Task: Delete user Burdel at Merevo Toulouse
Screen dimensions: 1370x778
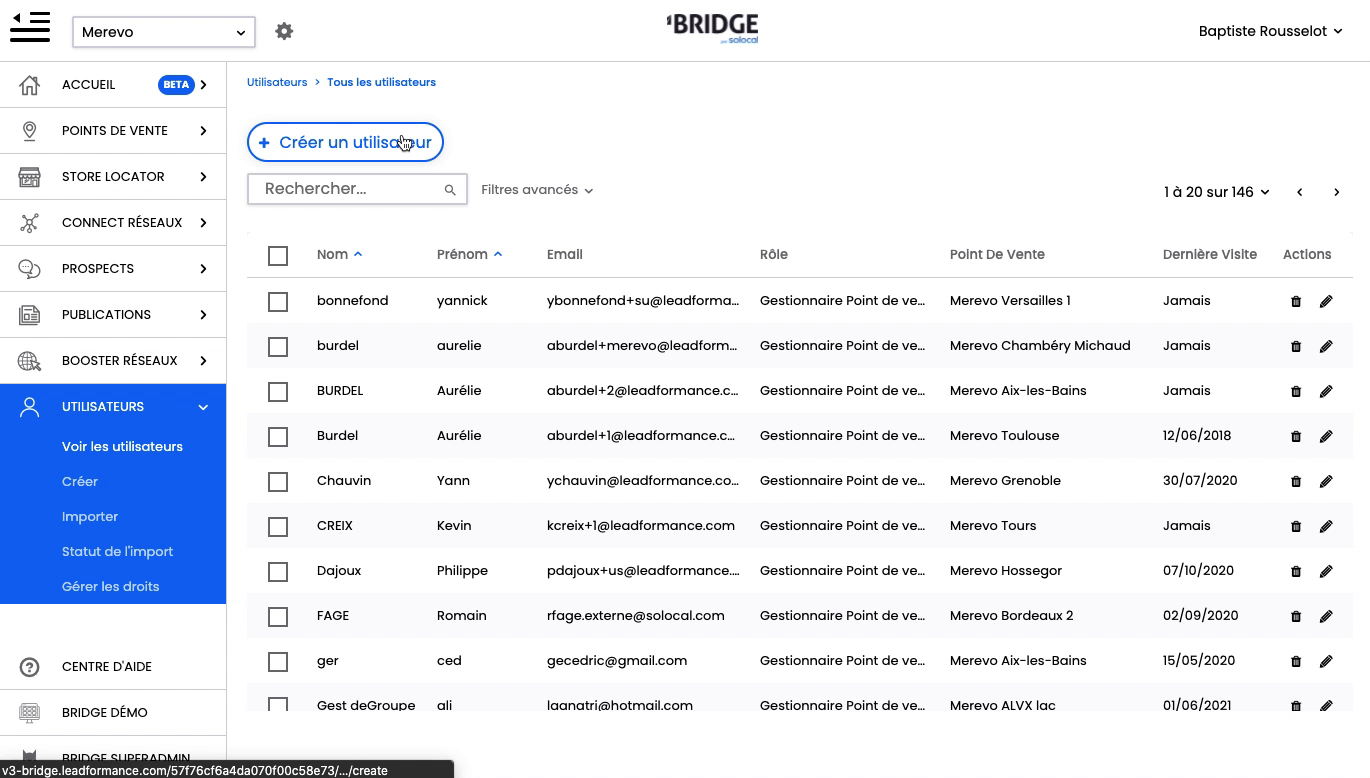Action: pyautogui.click(x=1296, y=436)
